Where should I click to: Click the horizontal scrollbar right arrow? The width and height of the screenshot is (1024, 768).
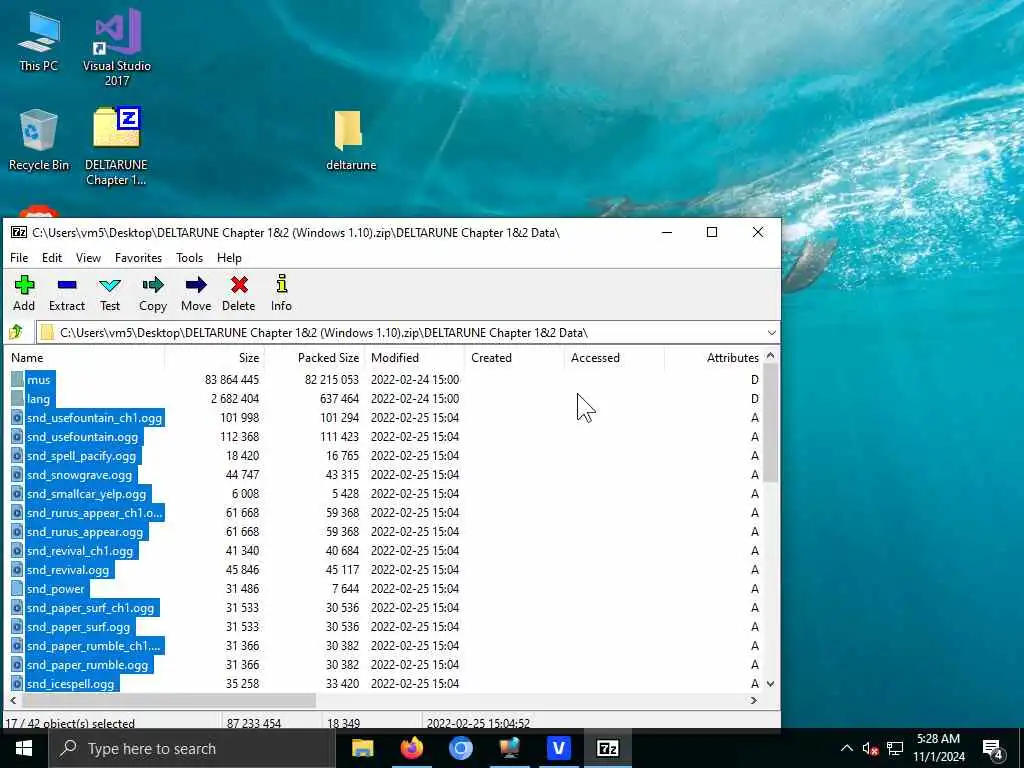tap(754, 700)
